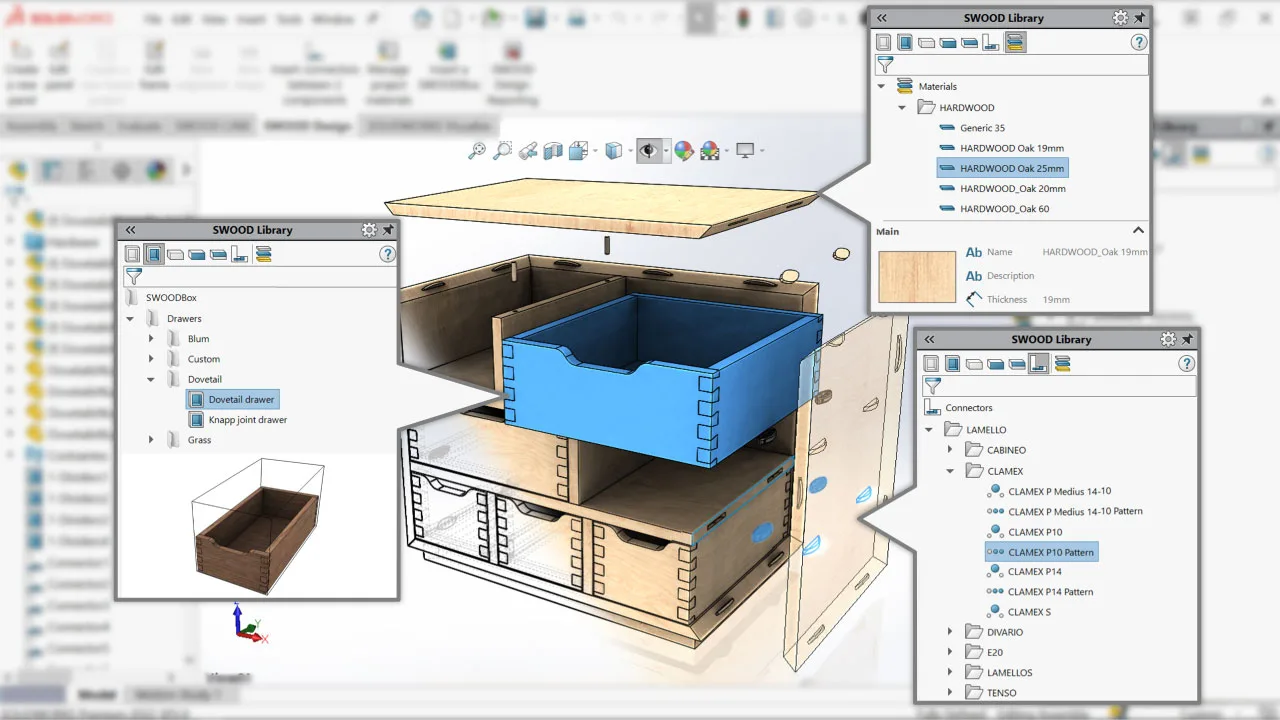The height and width of the screenshot is (720, 1280).
Task: Collapse the CLAMEX connectors folder
Action: click(x=950, y=471)
